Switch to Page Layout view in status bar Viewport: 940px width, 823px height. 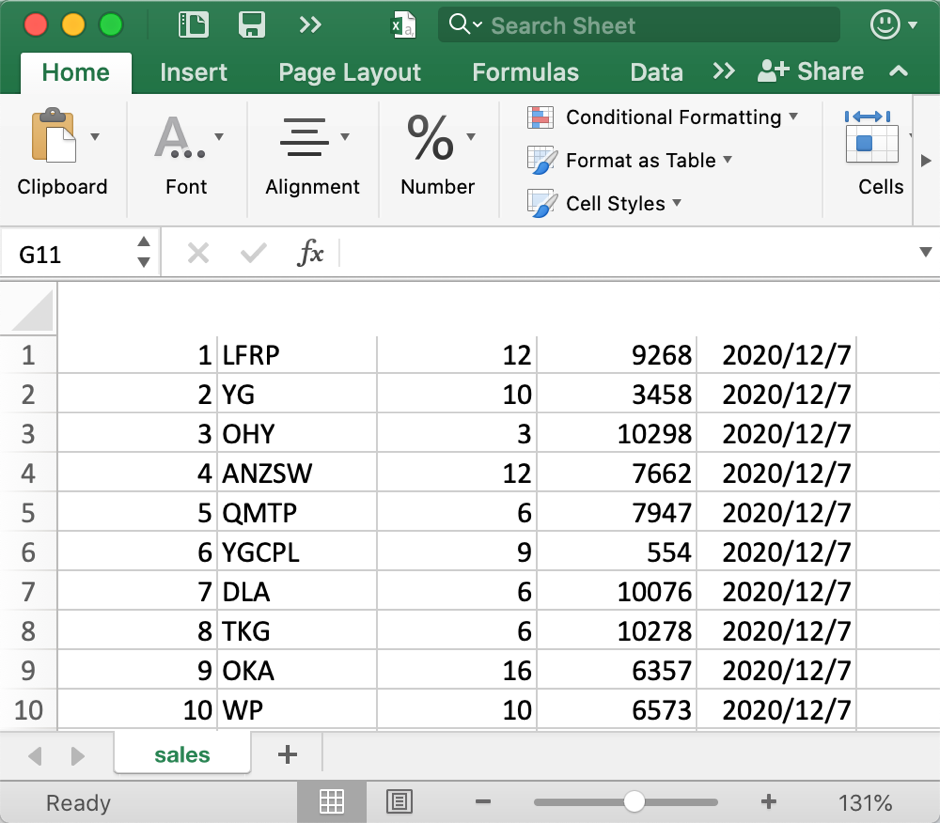tap(399, 801)
